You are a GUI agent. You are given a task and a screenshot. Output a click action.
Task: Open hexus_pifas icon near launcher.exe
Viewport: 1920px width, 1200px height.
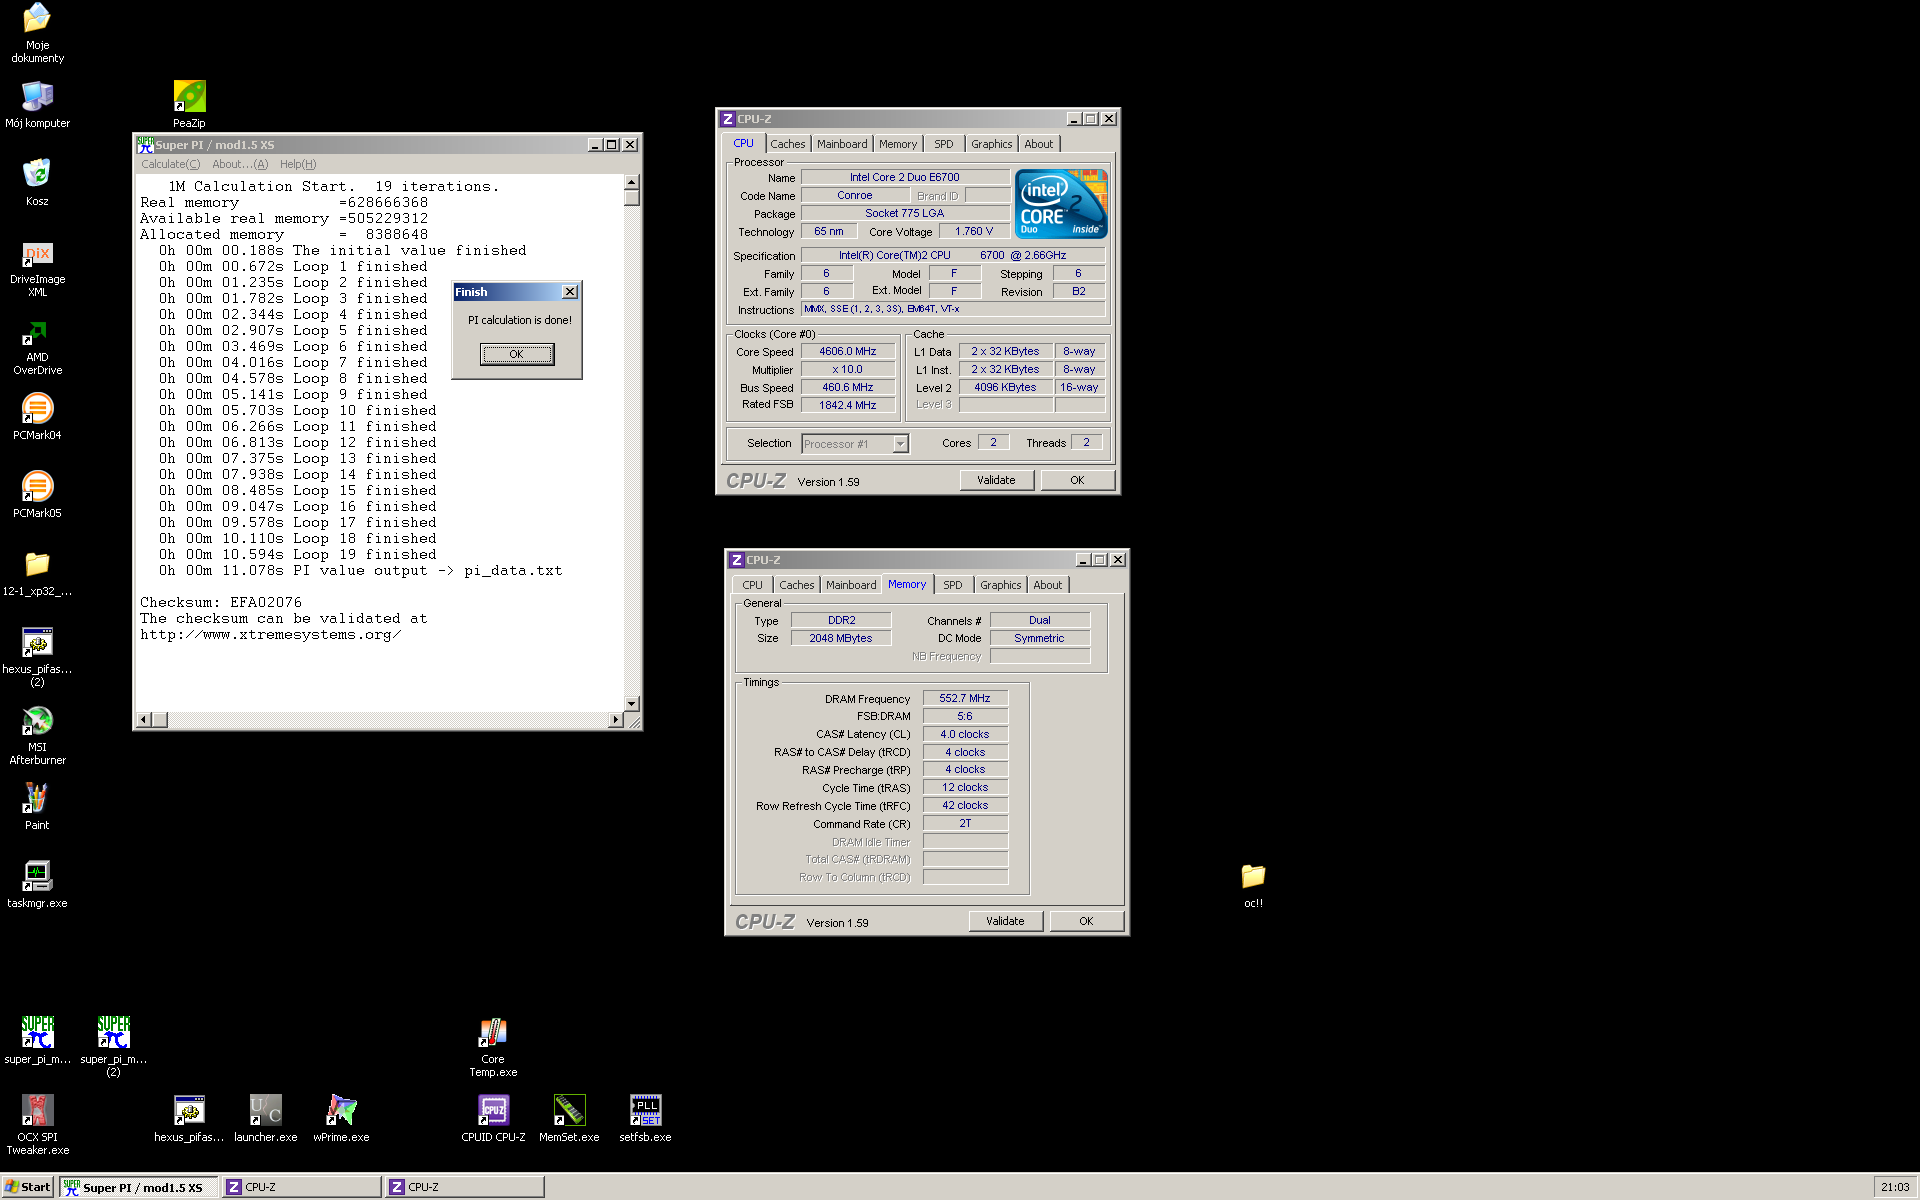click(x=189, y=1118)
